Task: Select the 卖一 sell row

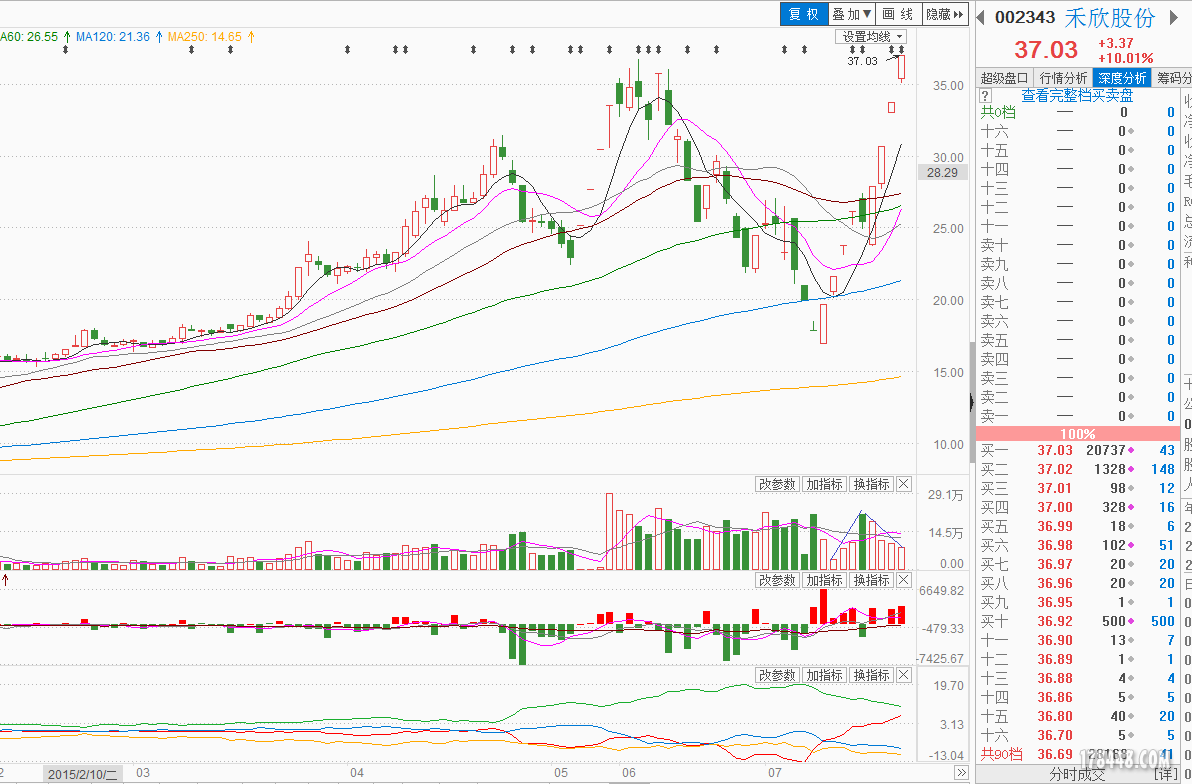Action: pos(1077,416)
